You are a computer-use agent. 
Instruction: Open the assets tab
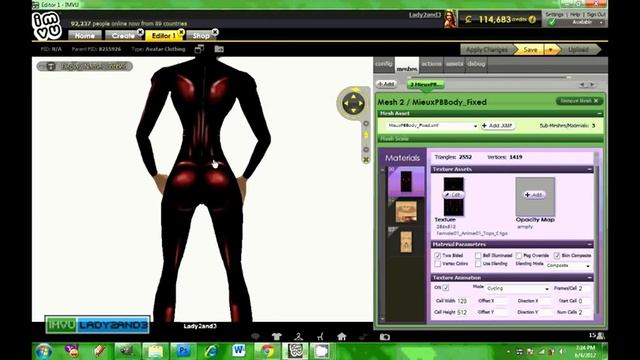[454, 64]
